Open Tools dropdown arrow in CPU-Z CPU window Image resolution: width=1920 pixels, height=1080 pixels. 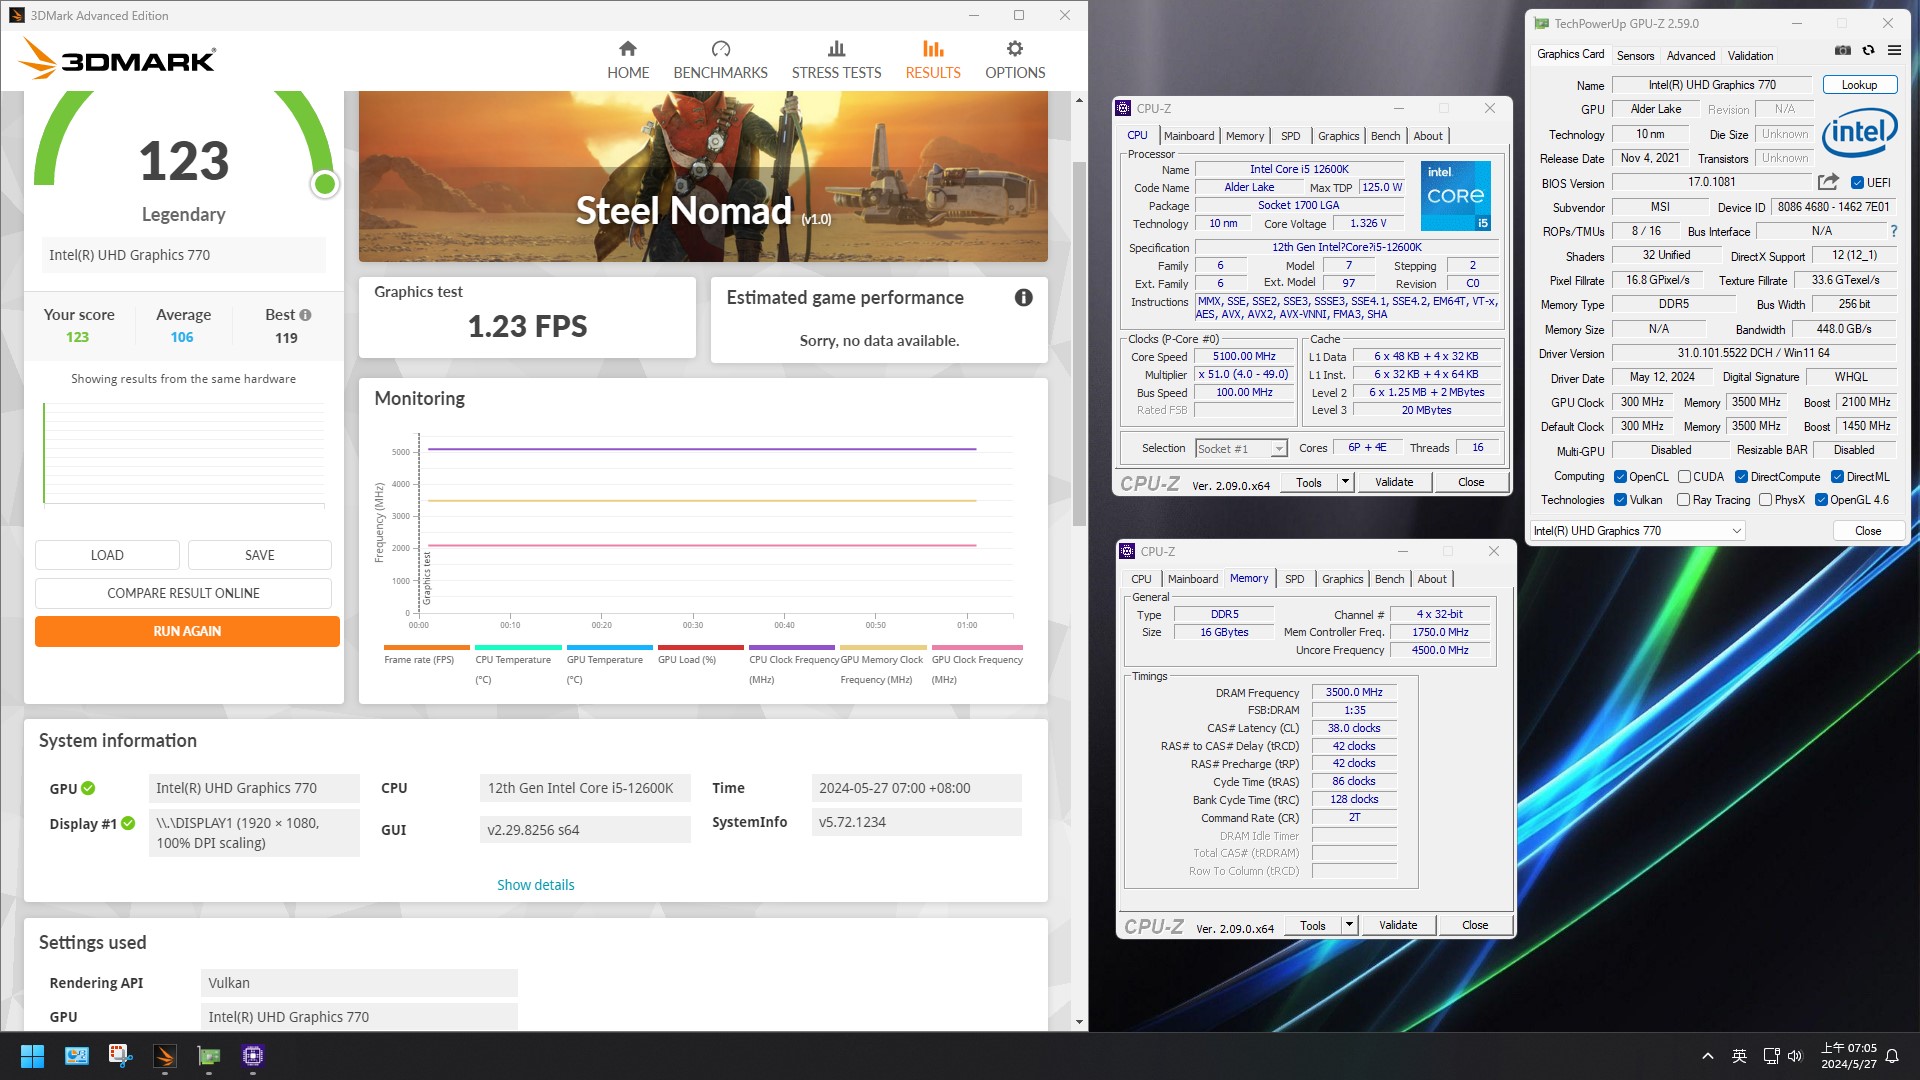coord(1345,482)
